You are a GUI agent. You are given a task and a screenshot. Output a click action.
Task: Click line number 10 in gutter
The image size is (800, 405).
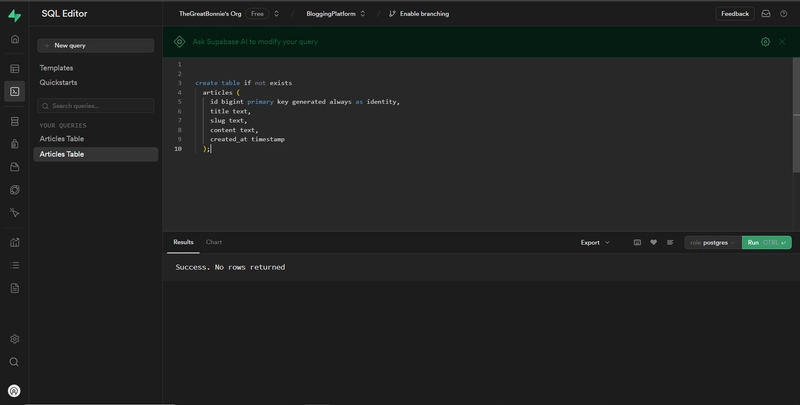(x=178, y=148)
